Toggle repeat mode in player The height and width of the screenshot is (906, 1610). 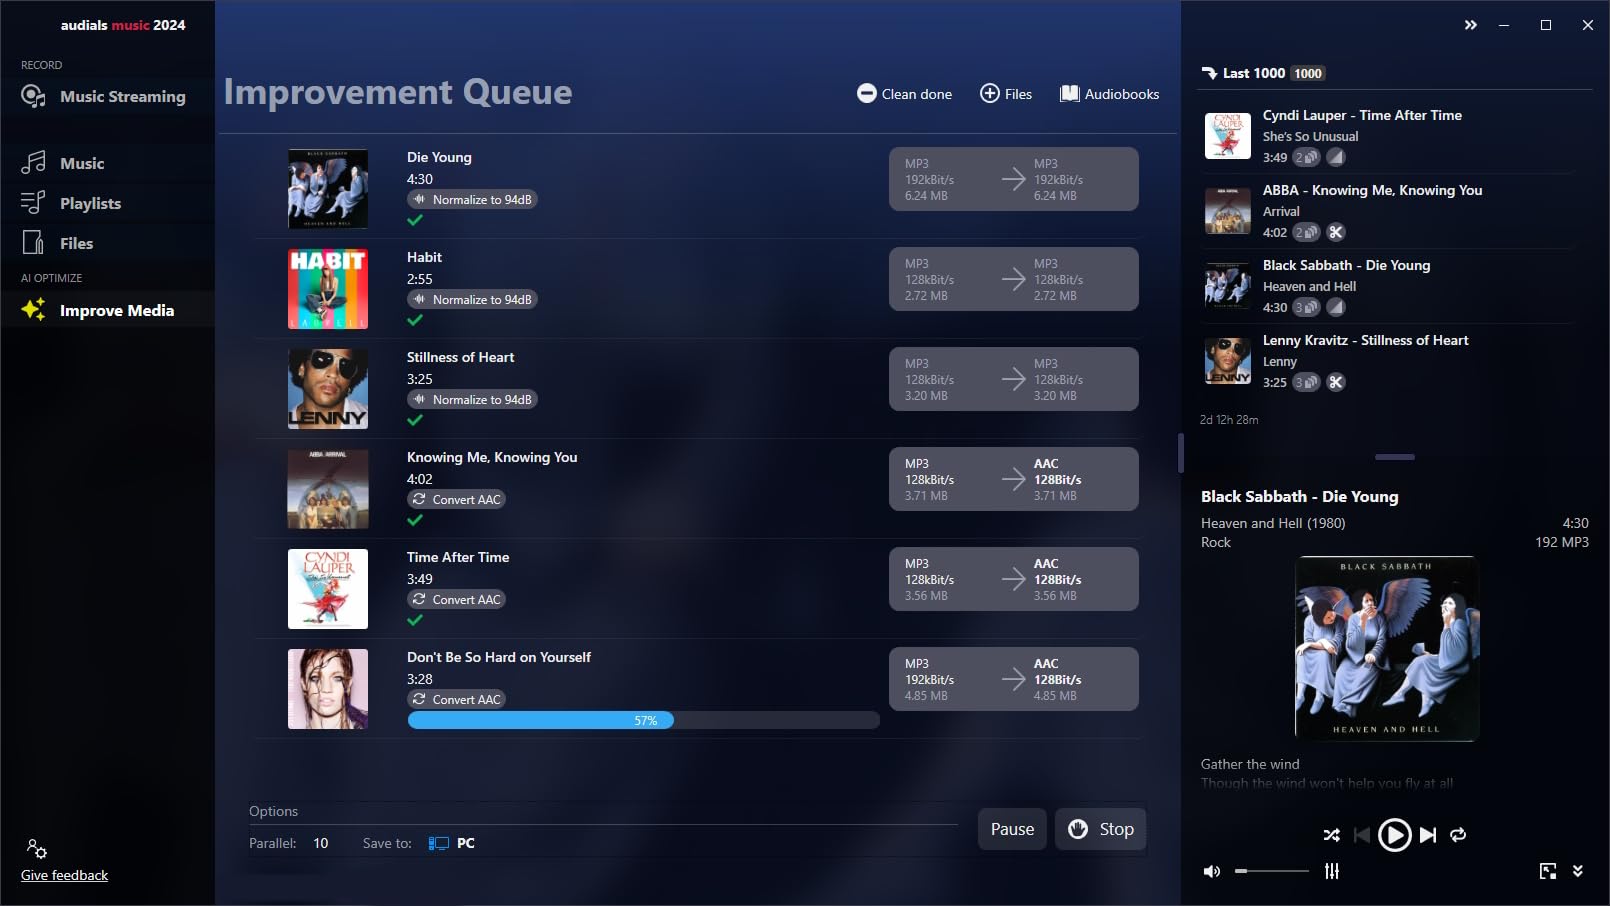click(x=1458, y=835)
